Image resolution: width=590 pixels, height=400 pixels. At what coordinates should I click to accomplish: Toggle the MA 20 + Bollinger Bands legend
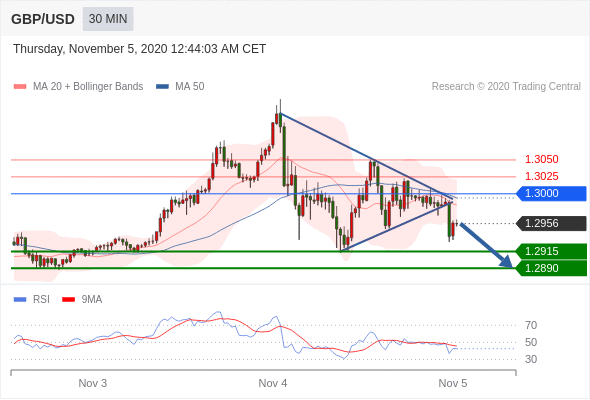click(78, 87)
